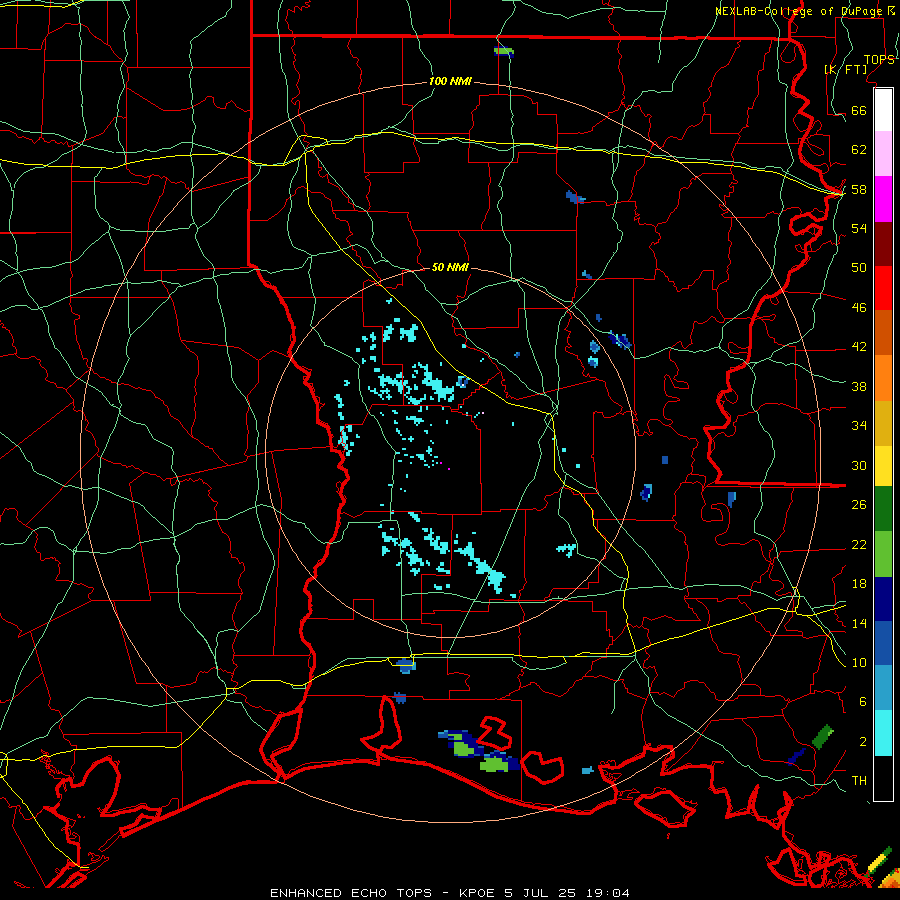The image size is (900, 900).
Task: Click the '38' legend value
Action: 859,386
